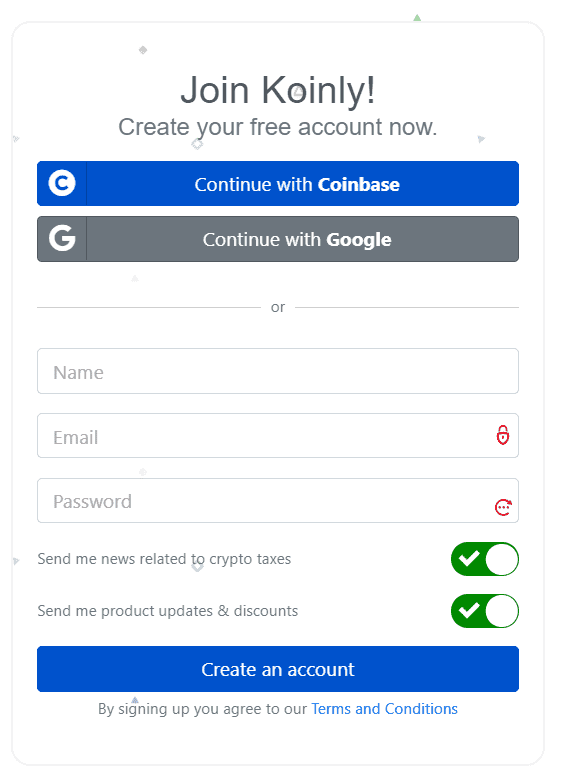Viewport: 570px width, 783px height.
Task: Disable the crypto taxes news toggle
Action: tap(485, 559)
